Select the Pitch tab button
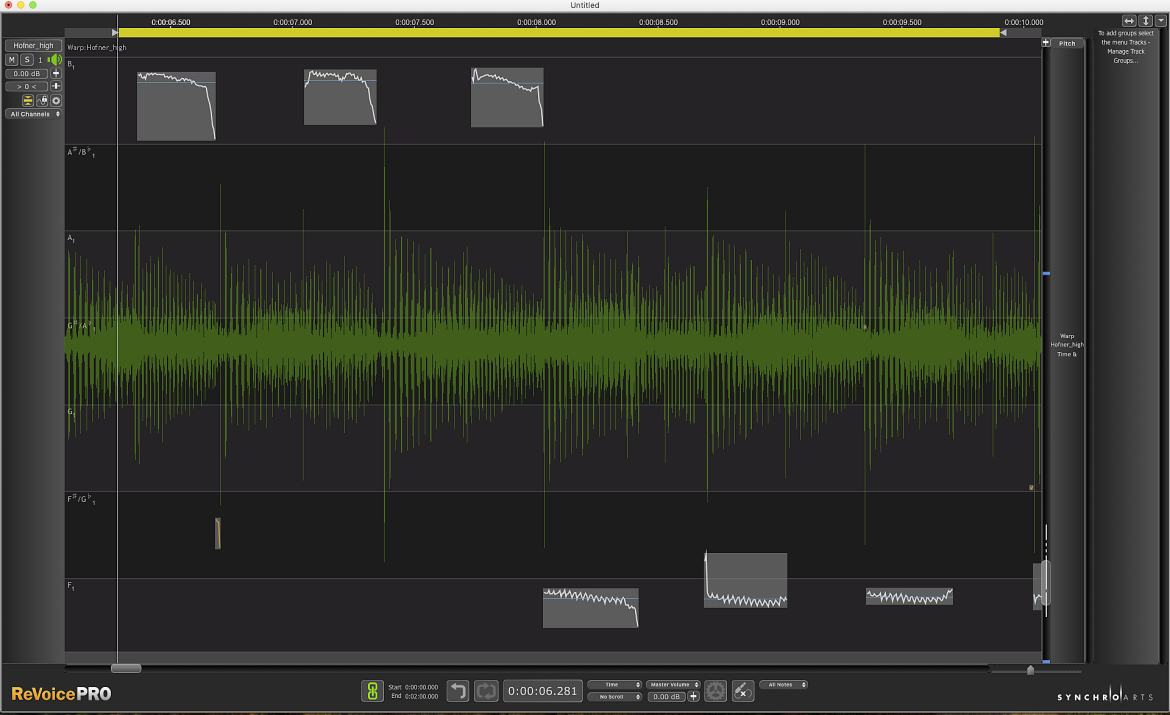The image size is (1170, 715). click(1067, 43)
